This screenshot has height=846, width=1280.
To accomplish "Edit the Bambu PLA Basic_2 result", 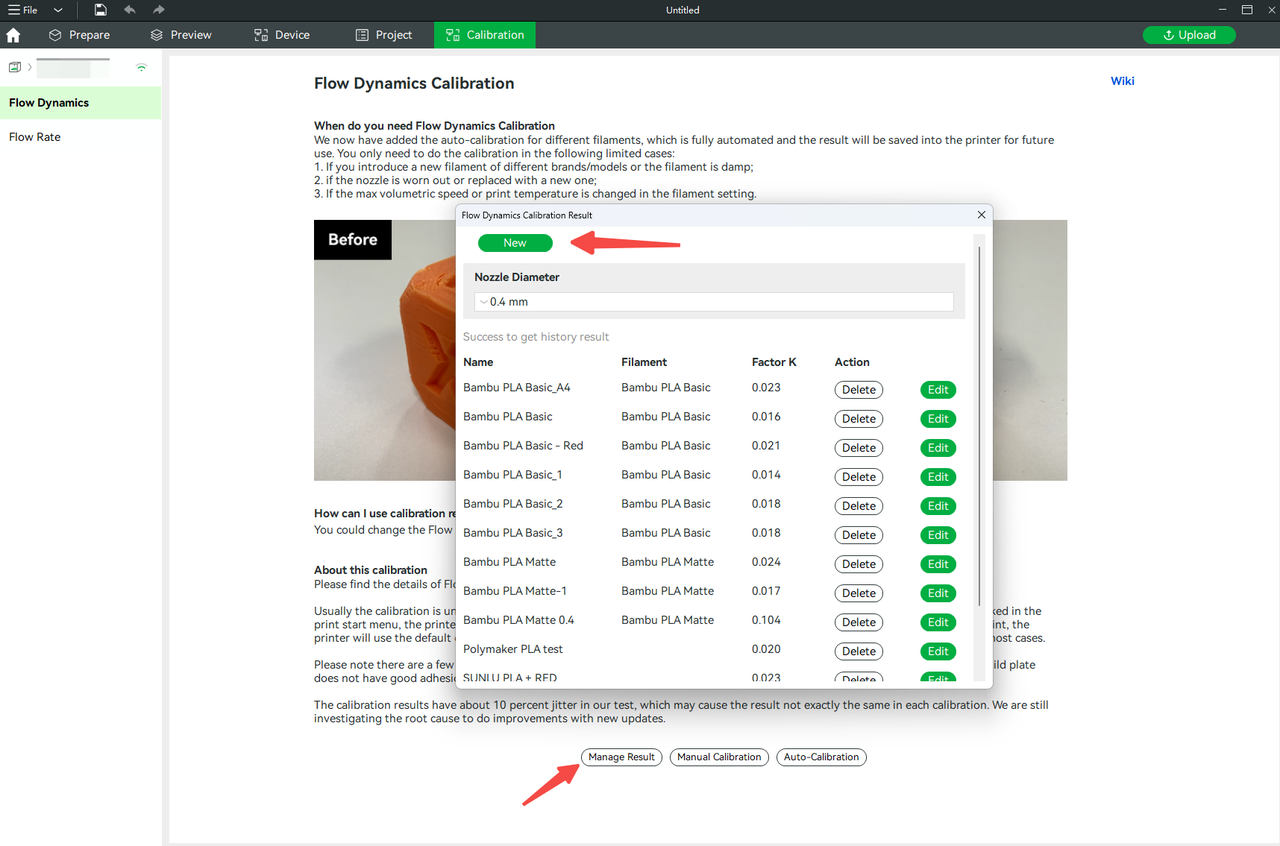I will [938, 506].
